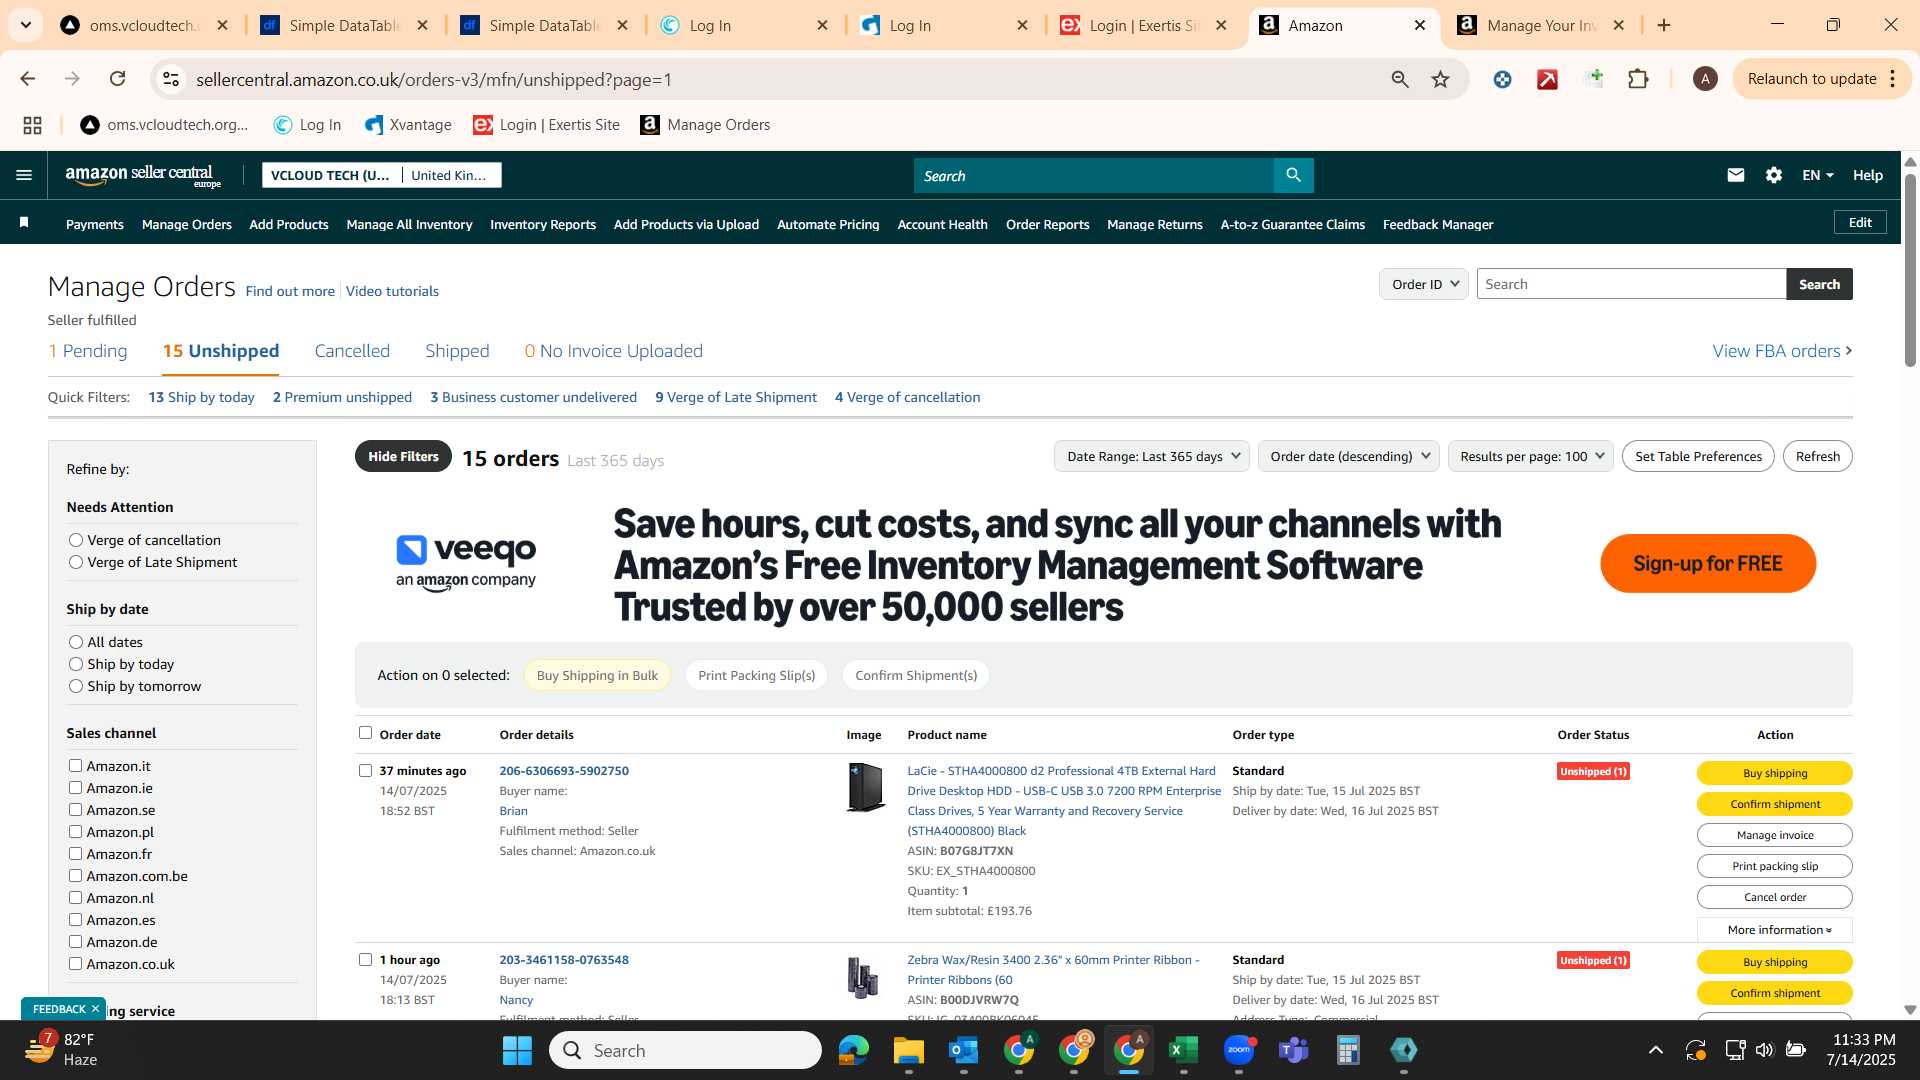Click Set Table Preferences button
1920x1080 pixels.
[1698, 456]
